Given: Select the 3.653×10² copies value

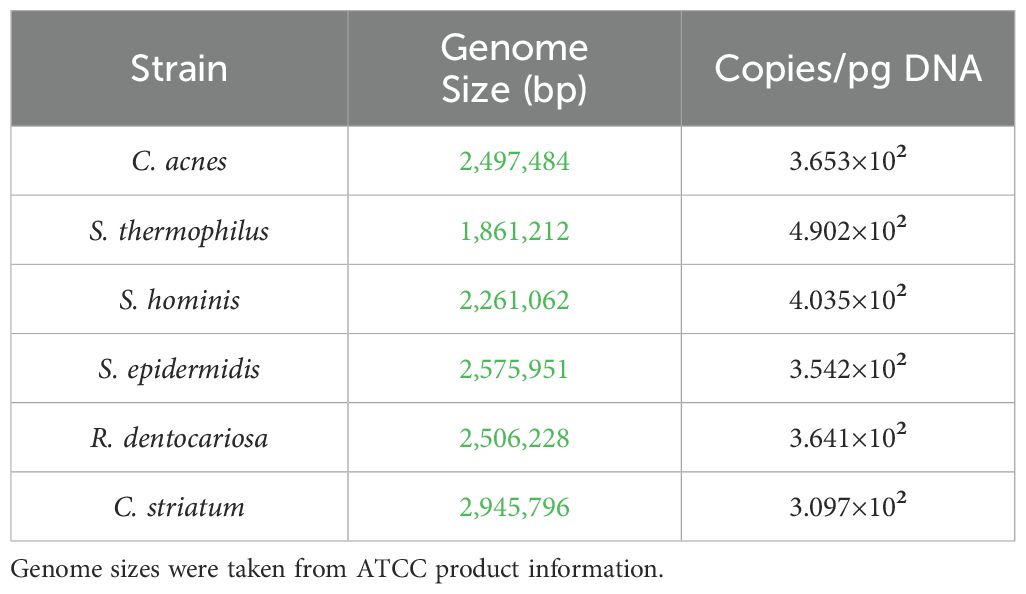Looking at the screenshot, I should pyautogui.click(x=848, y=160).
